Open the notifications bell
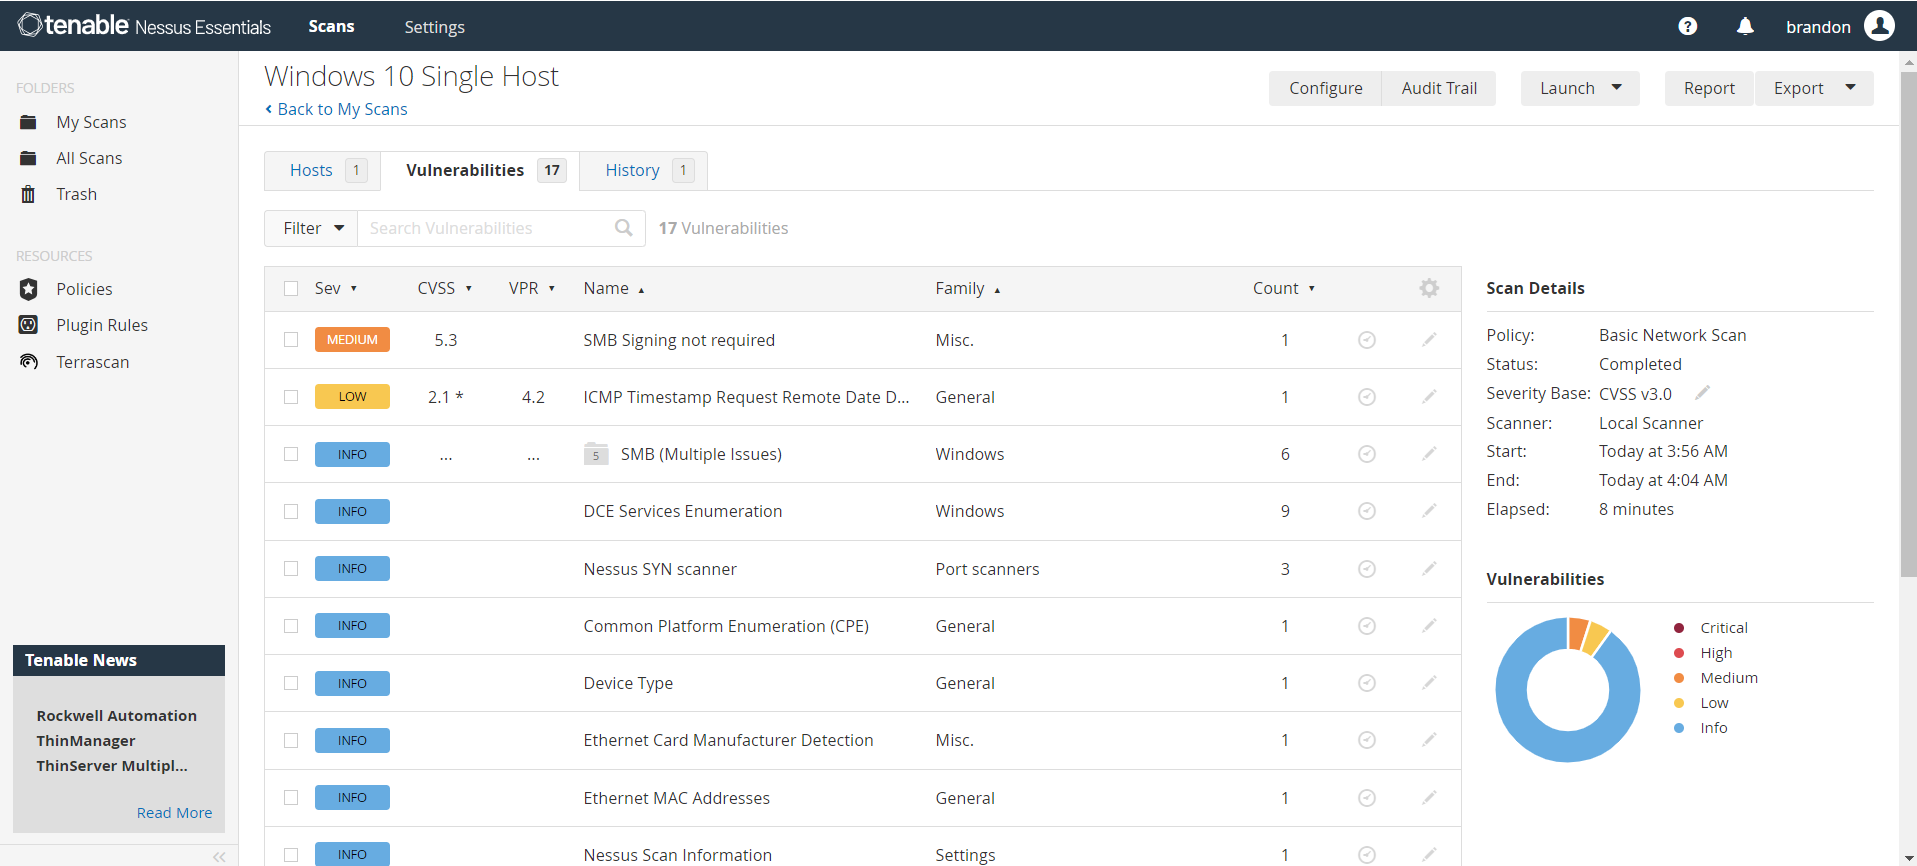 [1745, 26]
